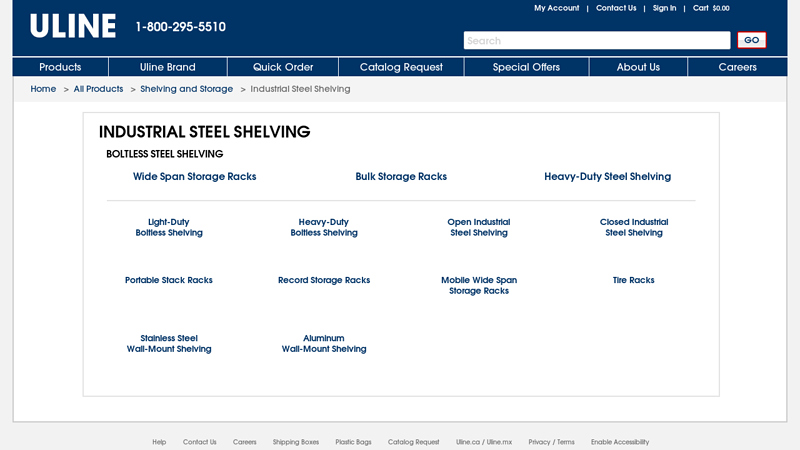Viewport: 800px width, 450px height.
Task: Click the 1-800-295-5510 phone number
Action: [x=181, y=27]
